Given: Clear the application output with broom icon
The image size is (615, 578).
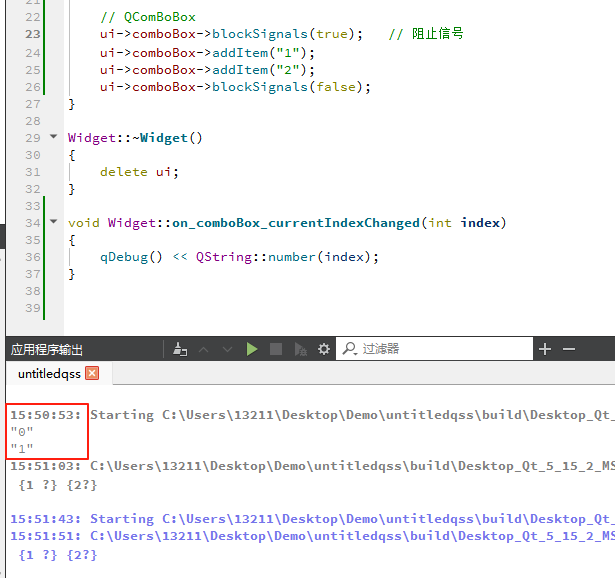Looking at the screenshot, I should 180,349.
